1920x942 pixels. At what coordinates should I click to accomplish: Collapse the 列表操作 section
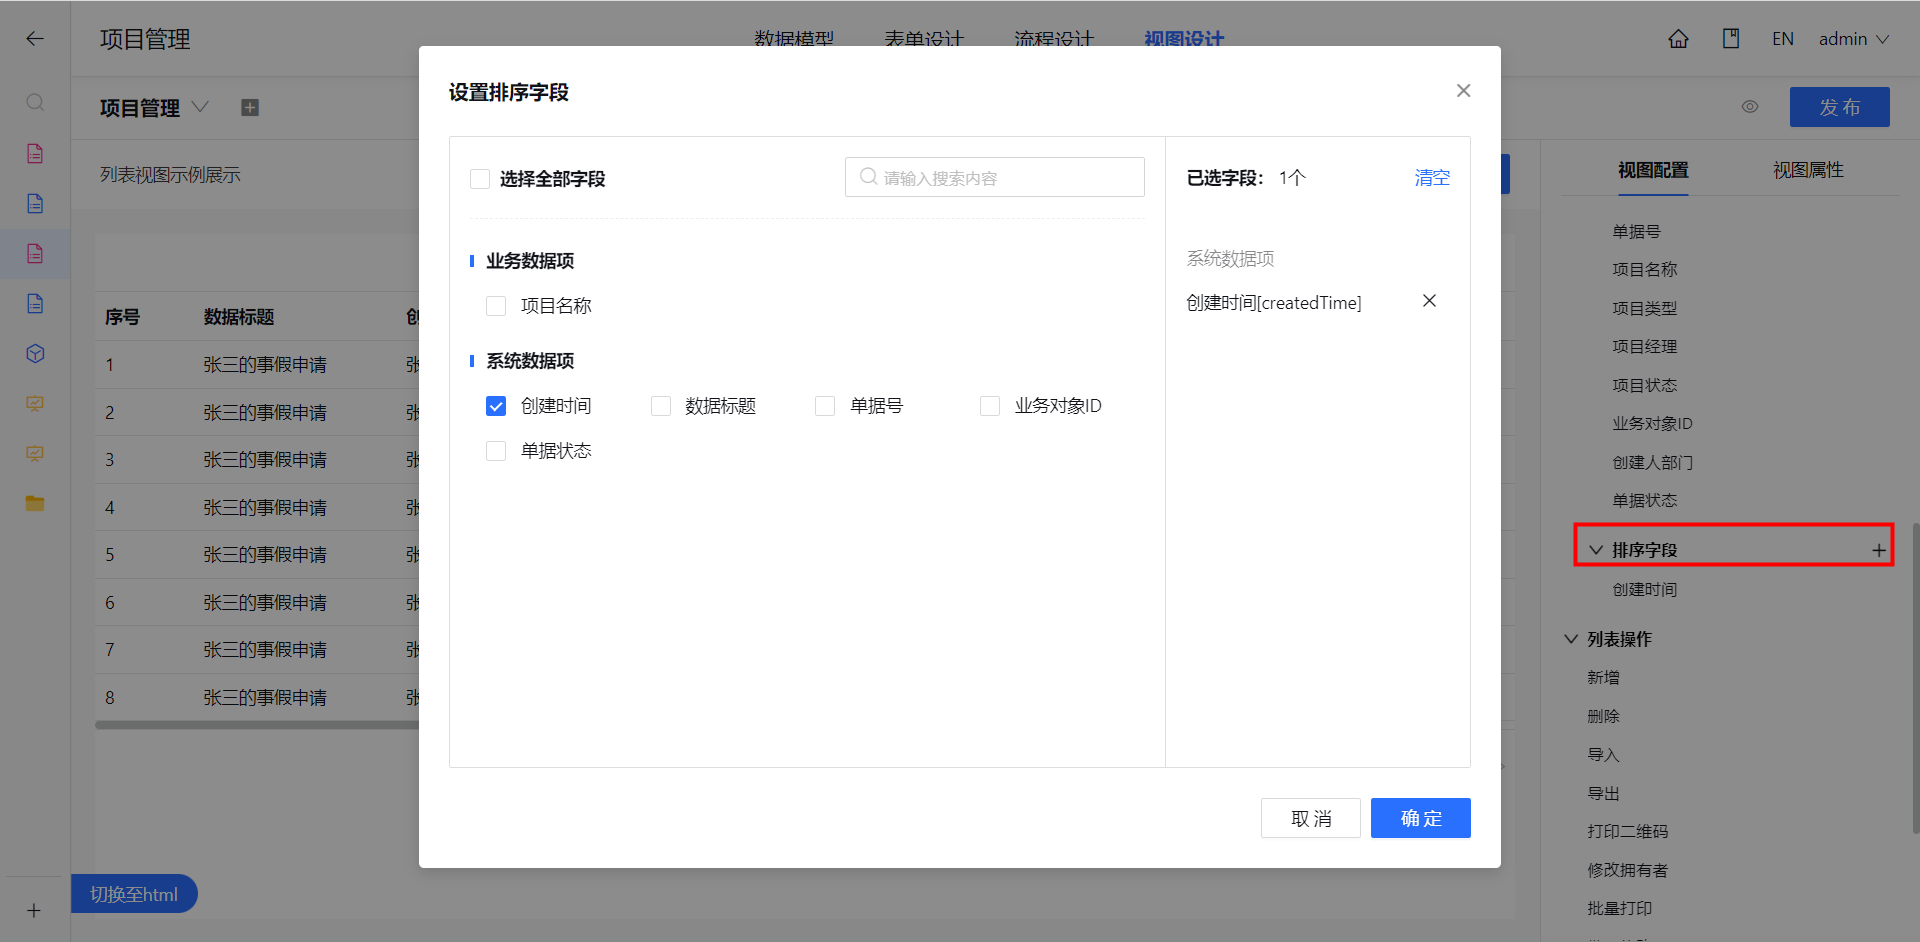1571,639
